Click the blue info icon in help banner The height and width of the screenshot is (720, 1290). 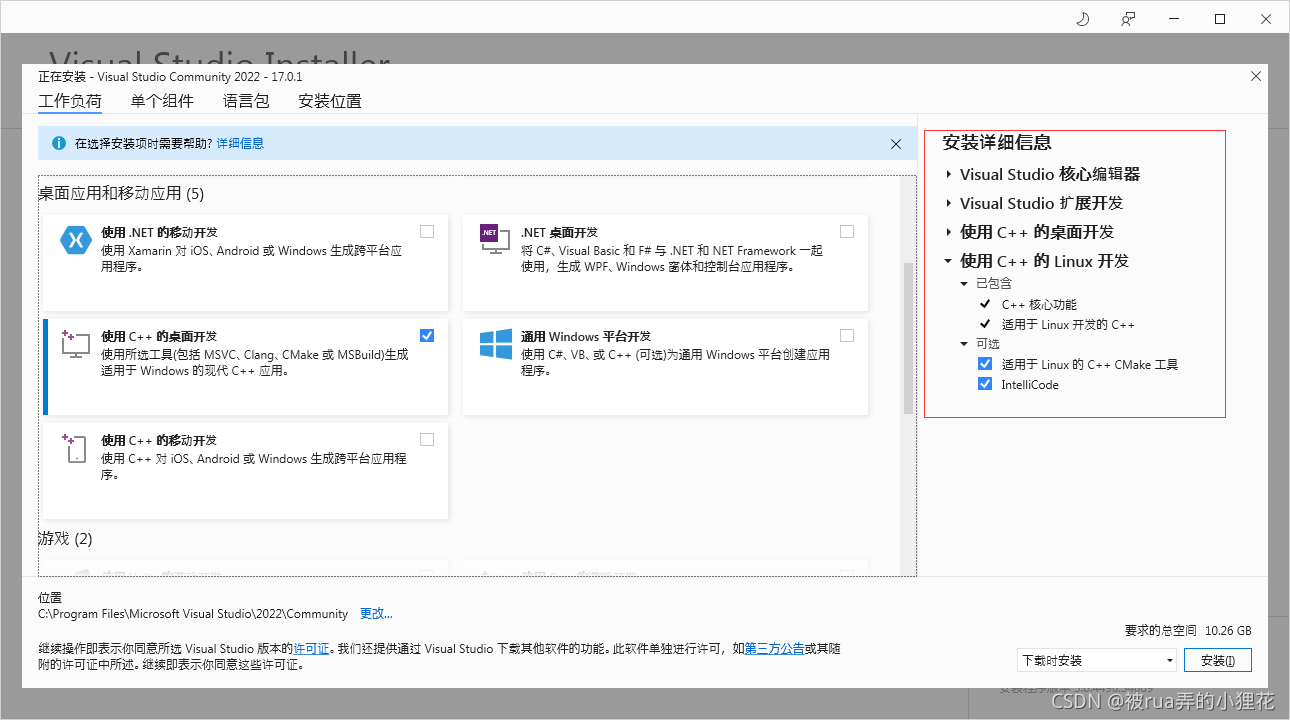(58, 143)
